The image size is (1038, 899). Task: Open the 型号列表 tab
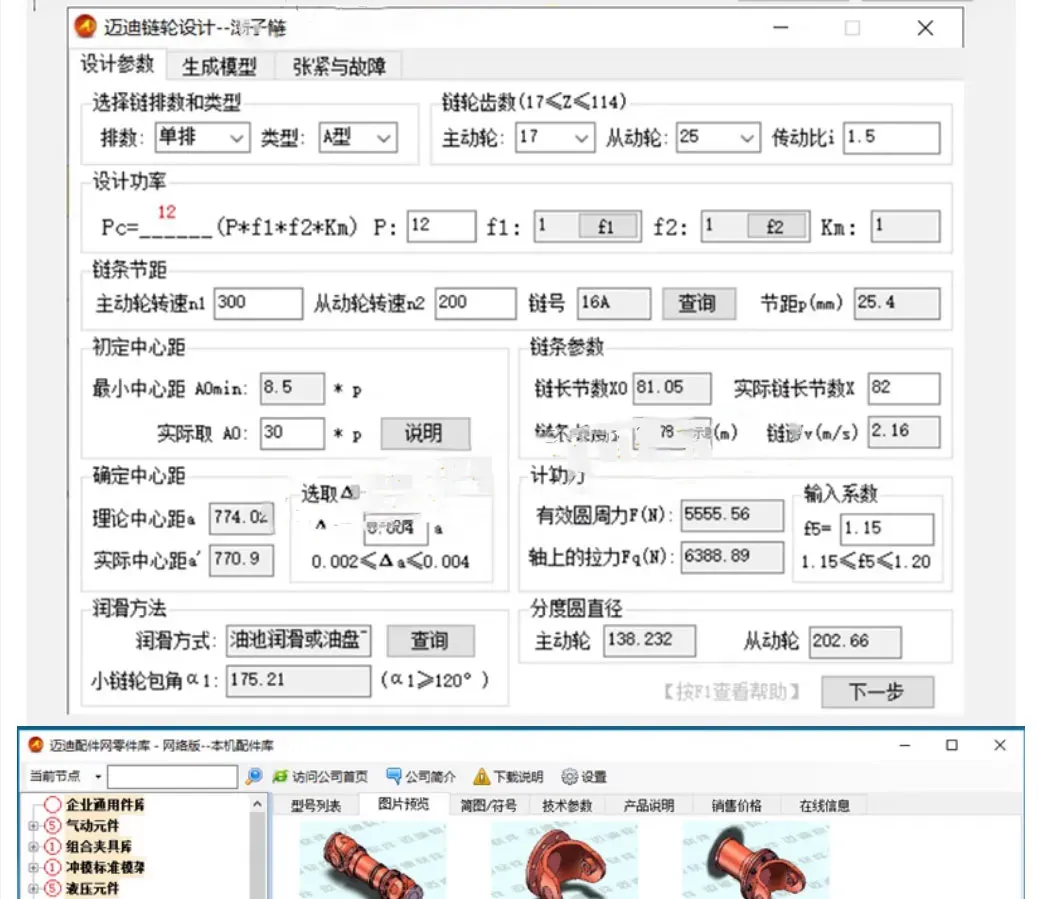[x=316, y=806]
